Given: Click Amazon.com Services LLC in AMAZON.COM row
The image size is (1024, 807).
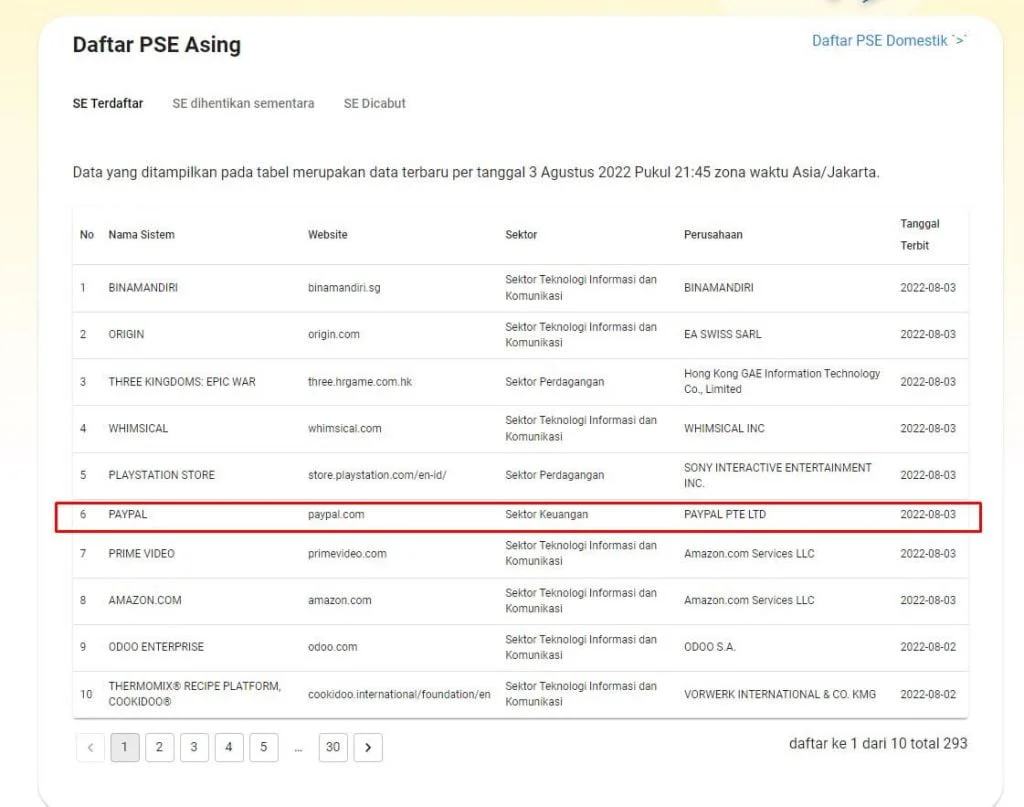Looking at the screenshot, I should point(748,600).
